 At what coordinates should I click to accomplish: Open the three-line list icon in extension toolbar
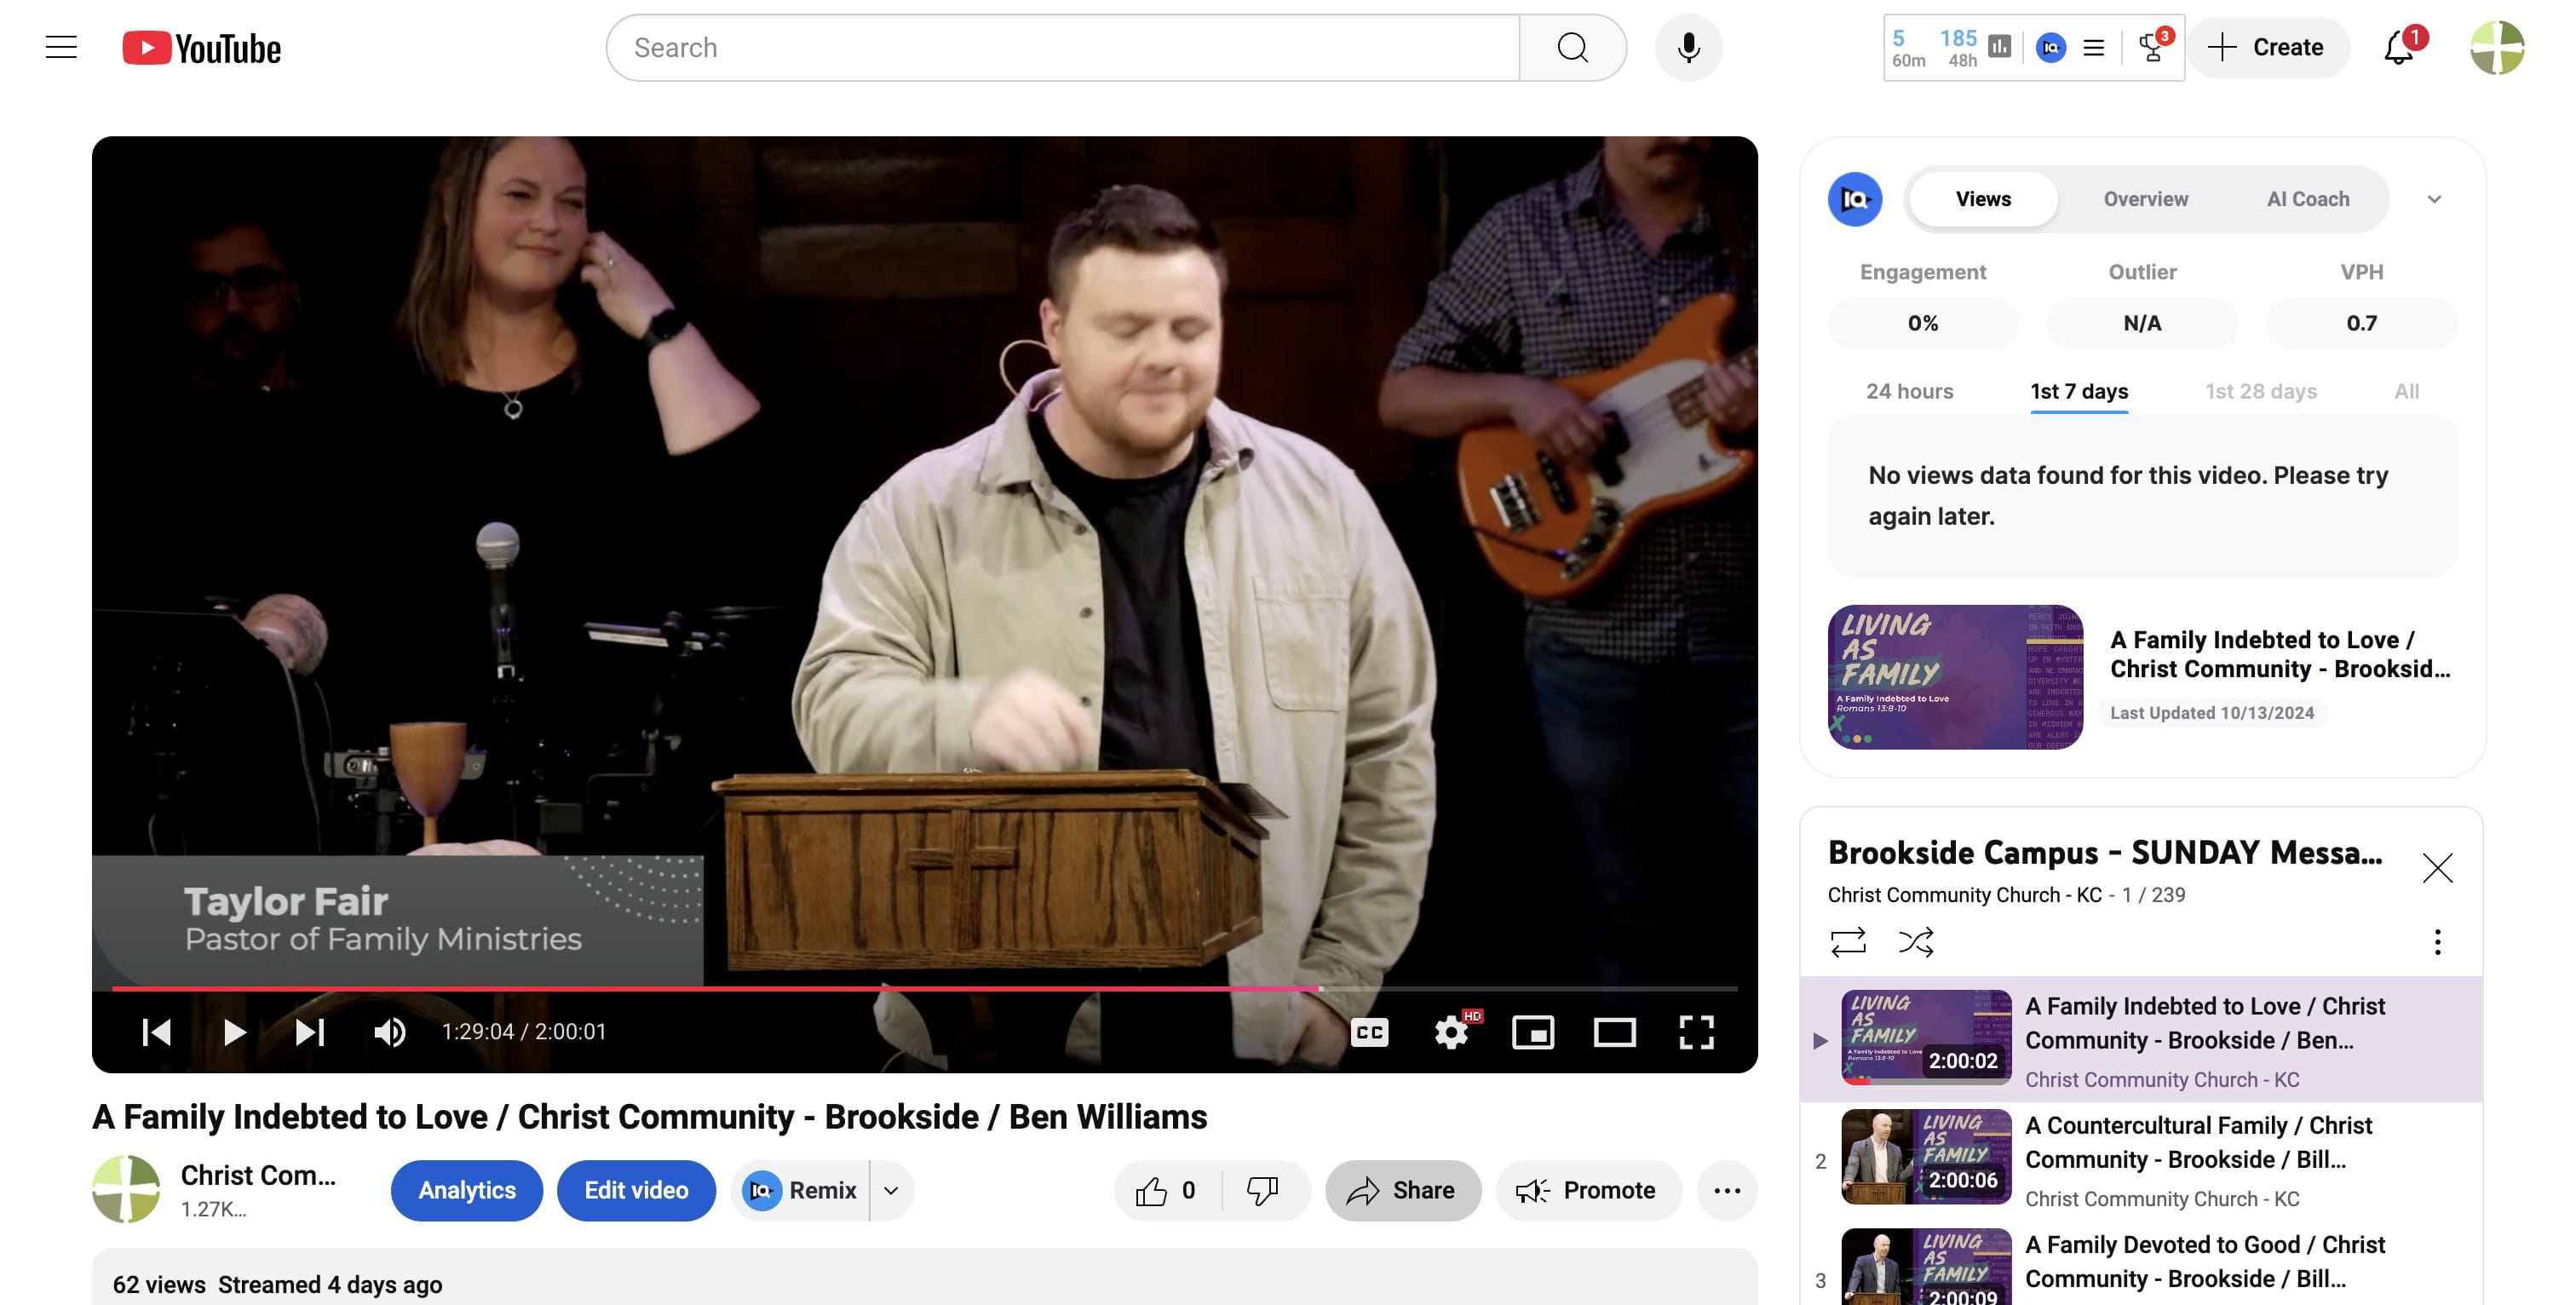click(2093, 47)
